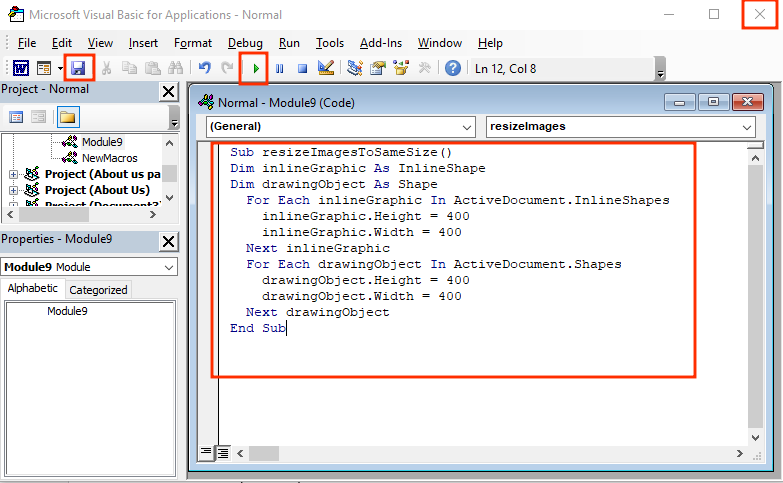Switch to Full Module View button
This screenshot has width=783, height=483.
click(x=223, y=453)
